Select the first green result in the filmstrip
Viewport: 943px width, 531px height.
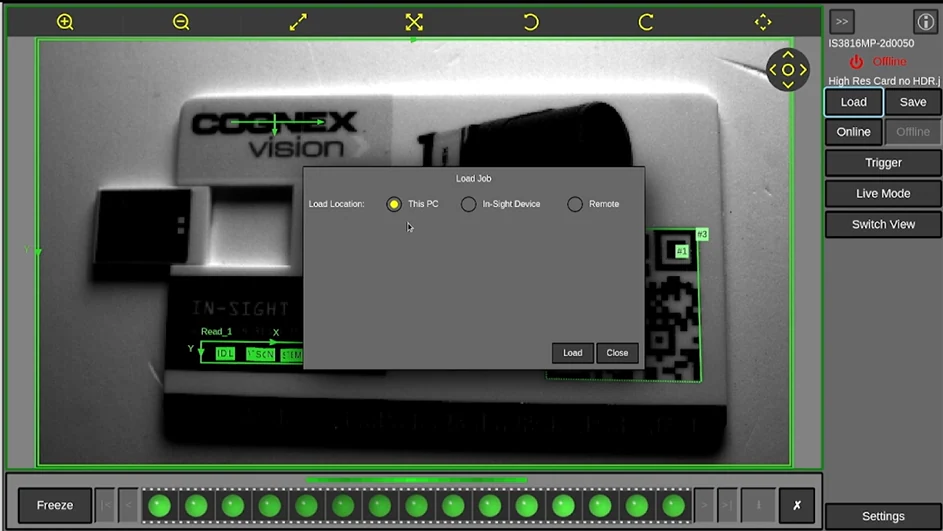(x=159, y=506)
